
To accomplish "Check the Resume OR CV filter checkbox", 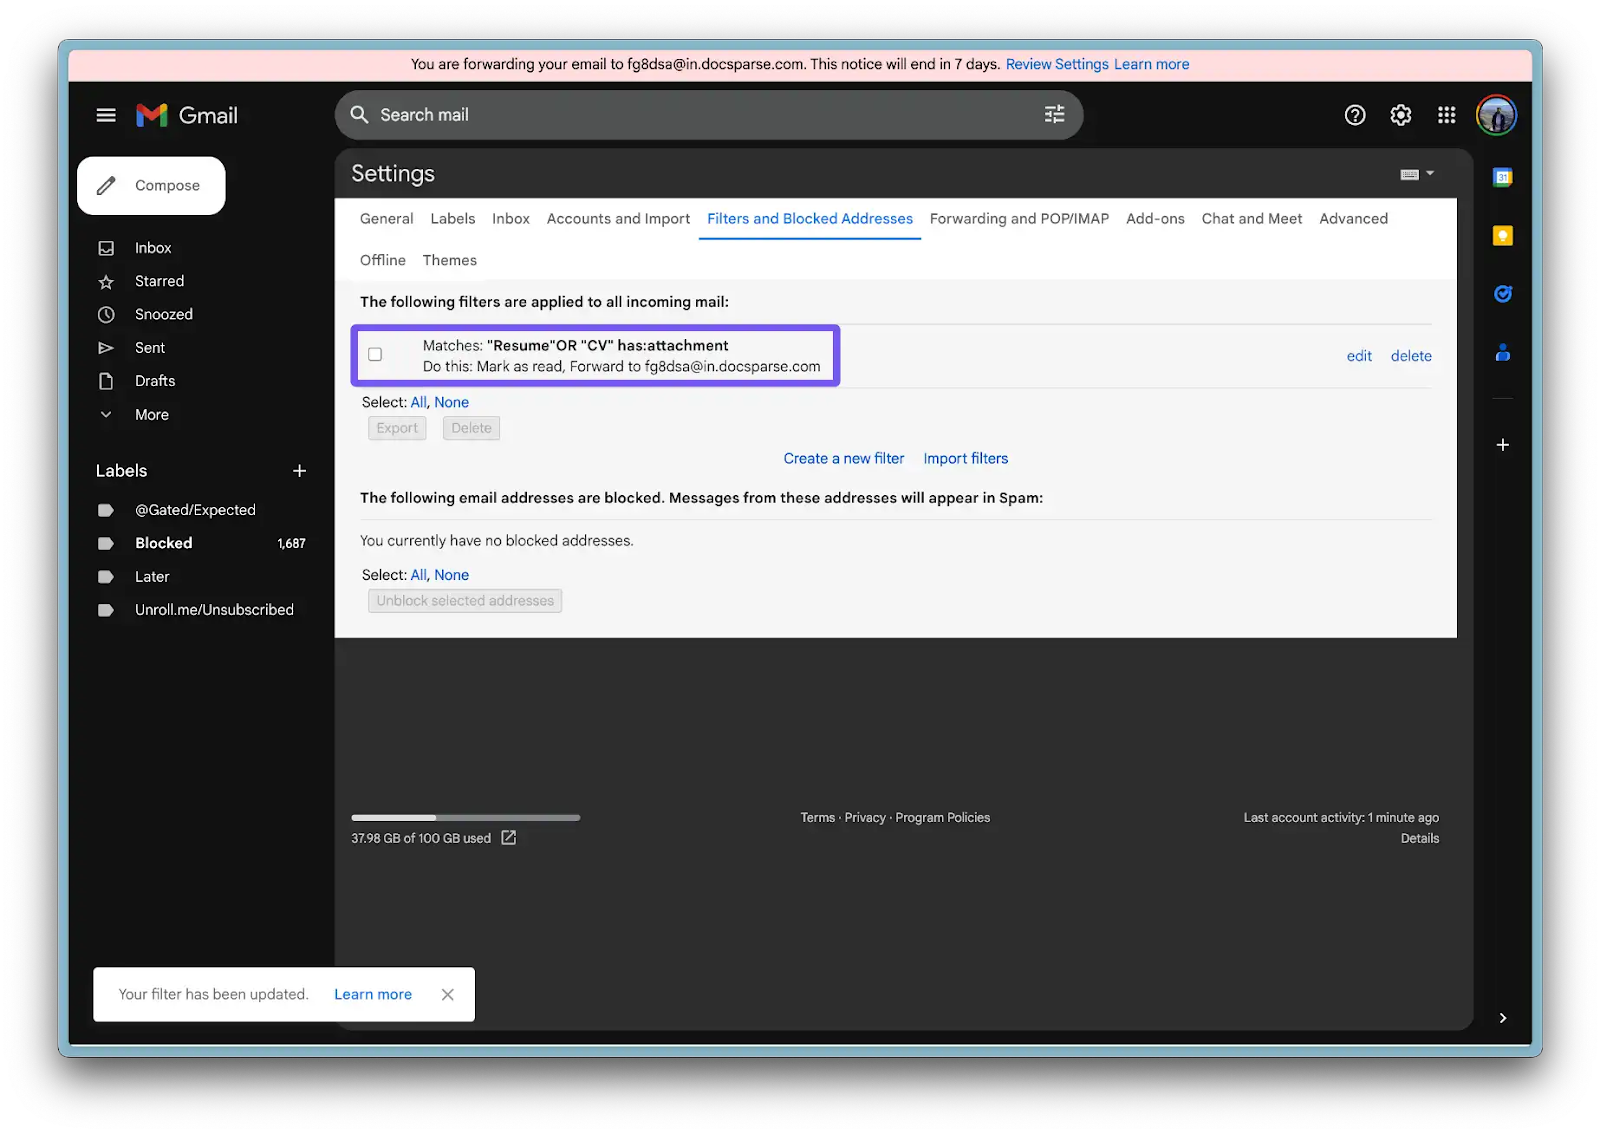I will pos(375,354).
